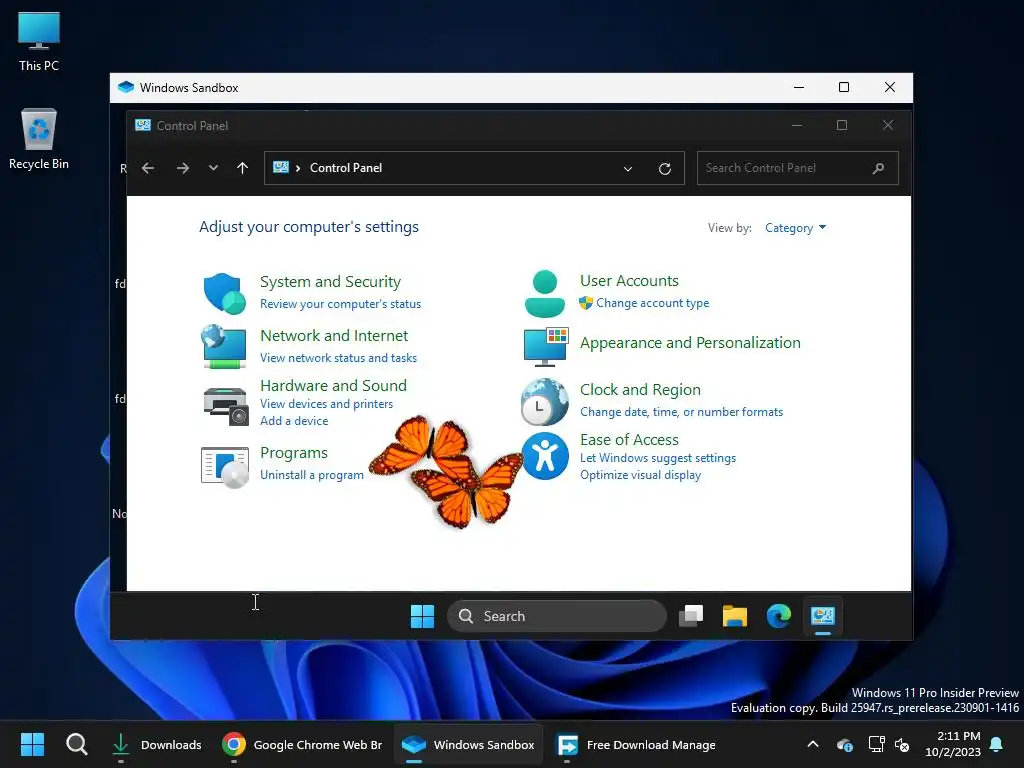1024x768 pixels.
Task: Open the User Accounts person icon
Action: (x=545, y=294)
